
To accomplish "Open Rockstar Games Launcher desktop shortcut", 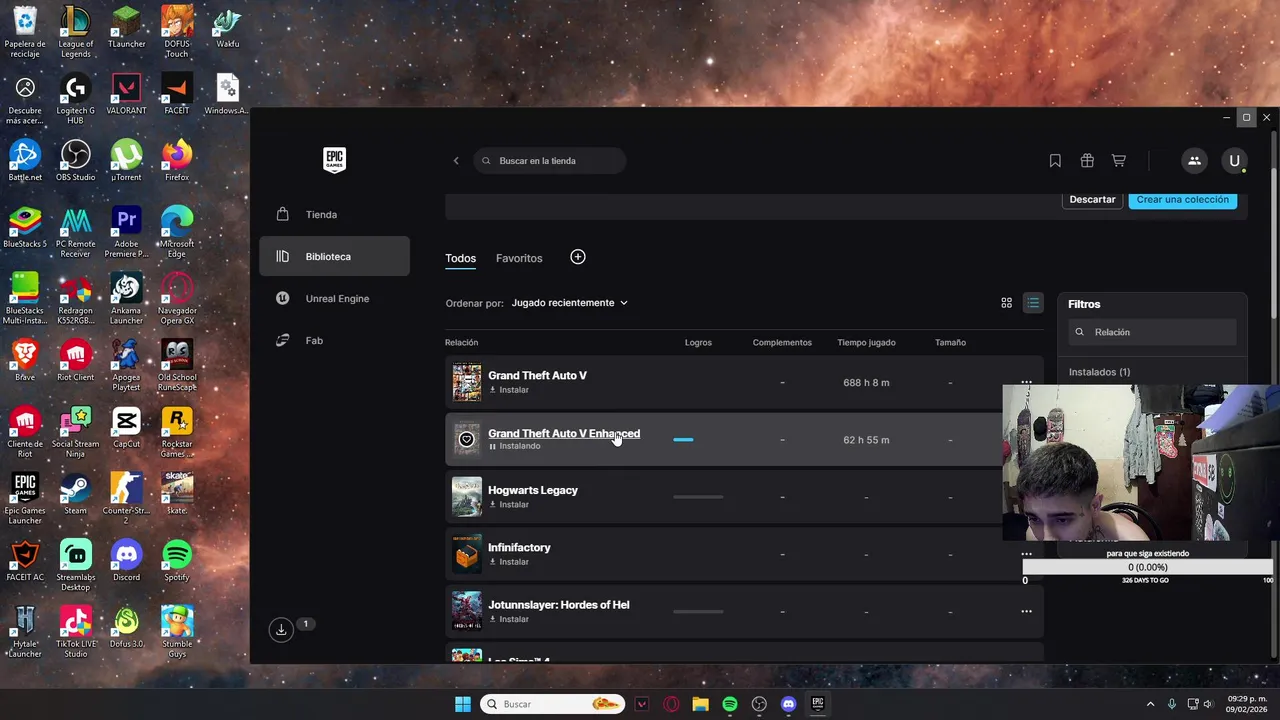I will 177,432.
